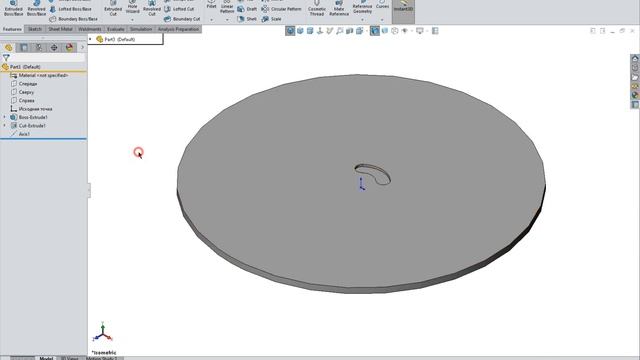Image resolution: width=640 pixels, height=360 pixels.
Task: Select the Scale feature
Action: (x=271, y=19)
